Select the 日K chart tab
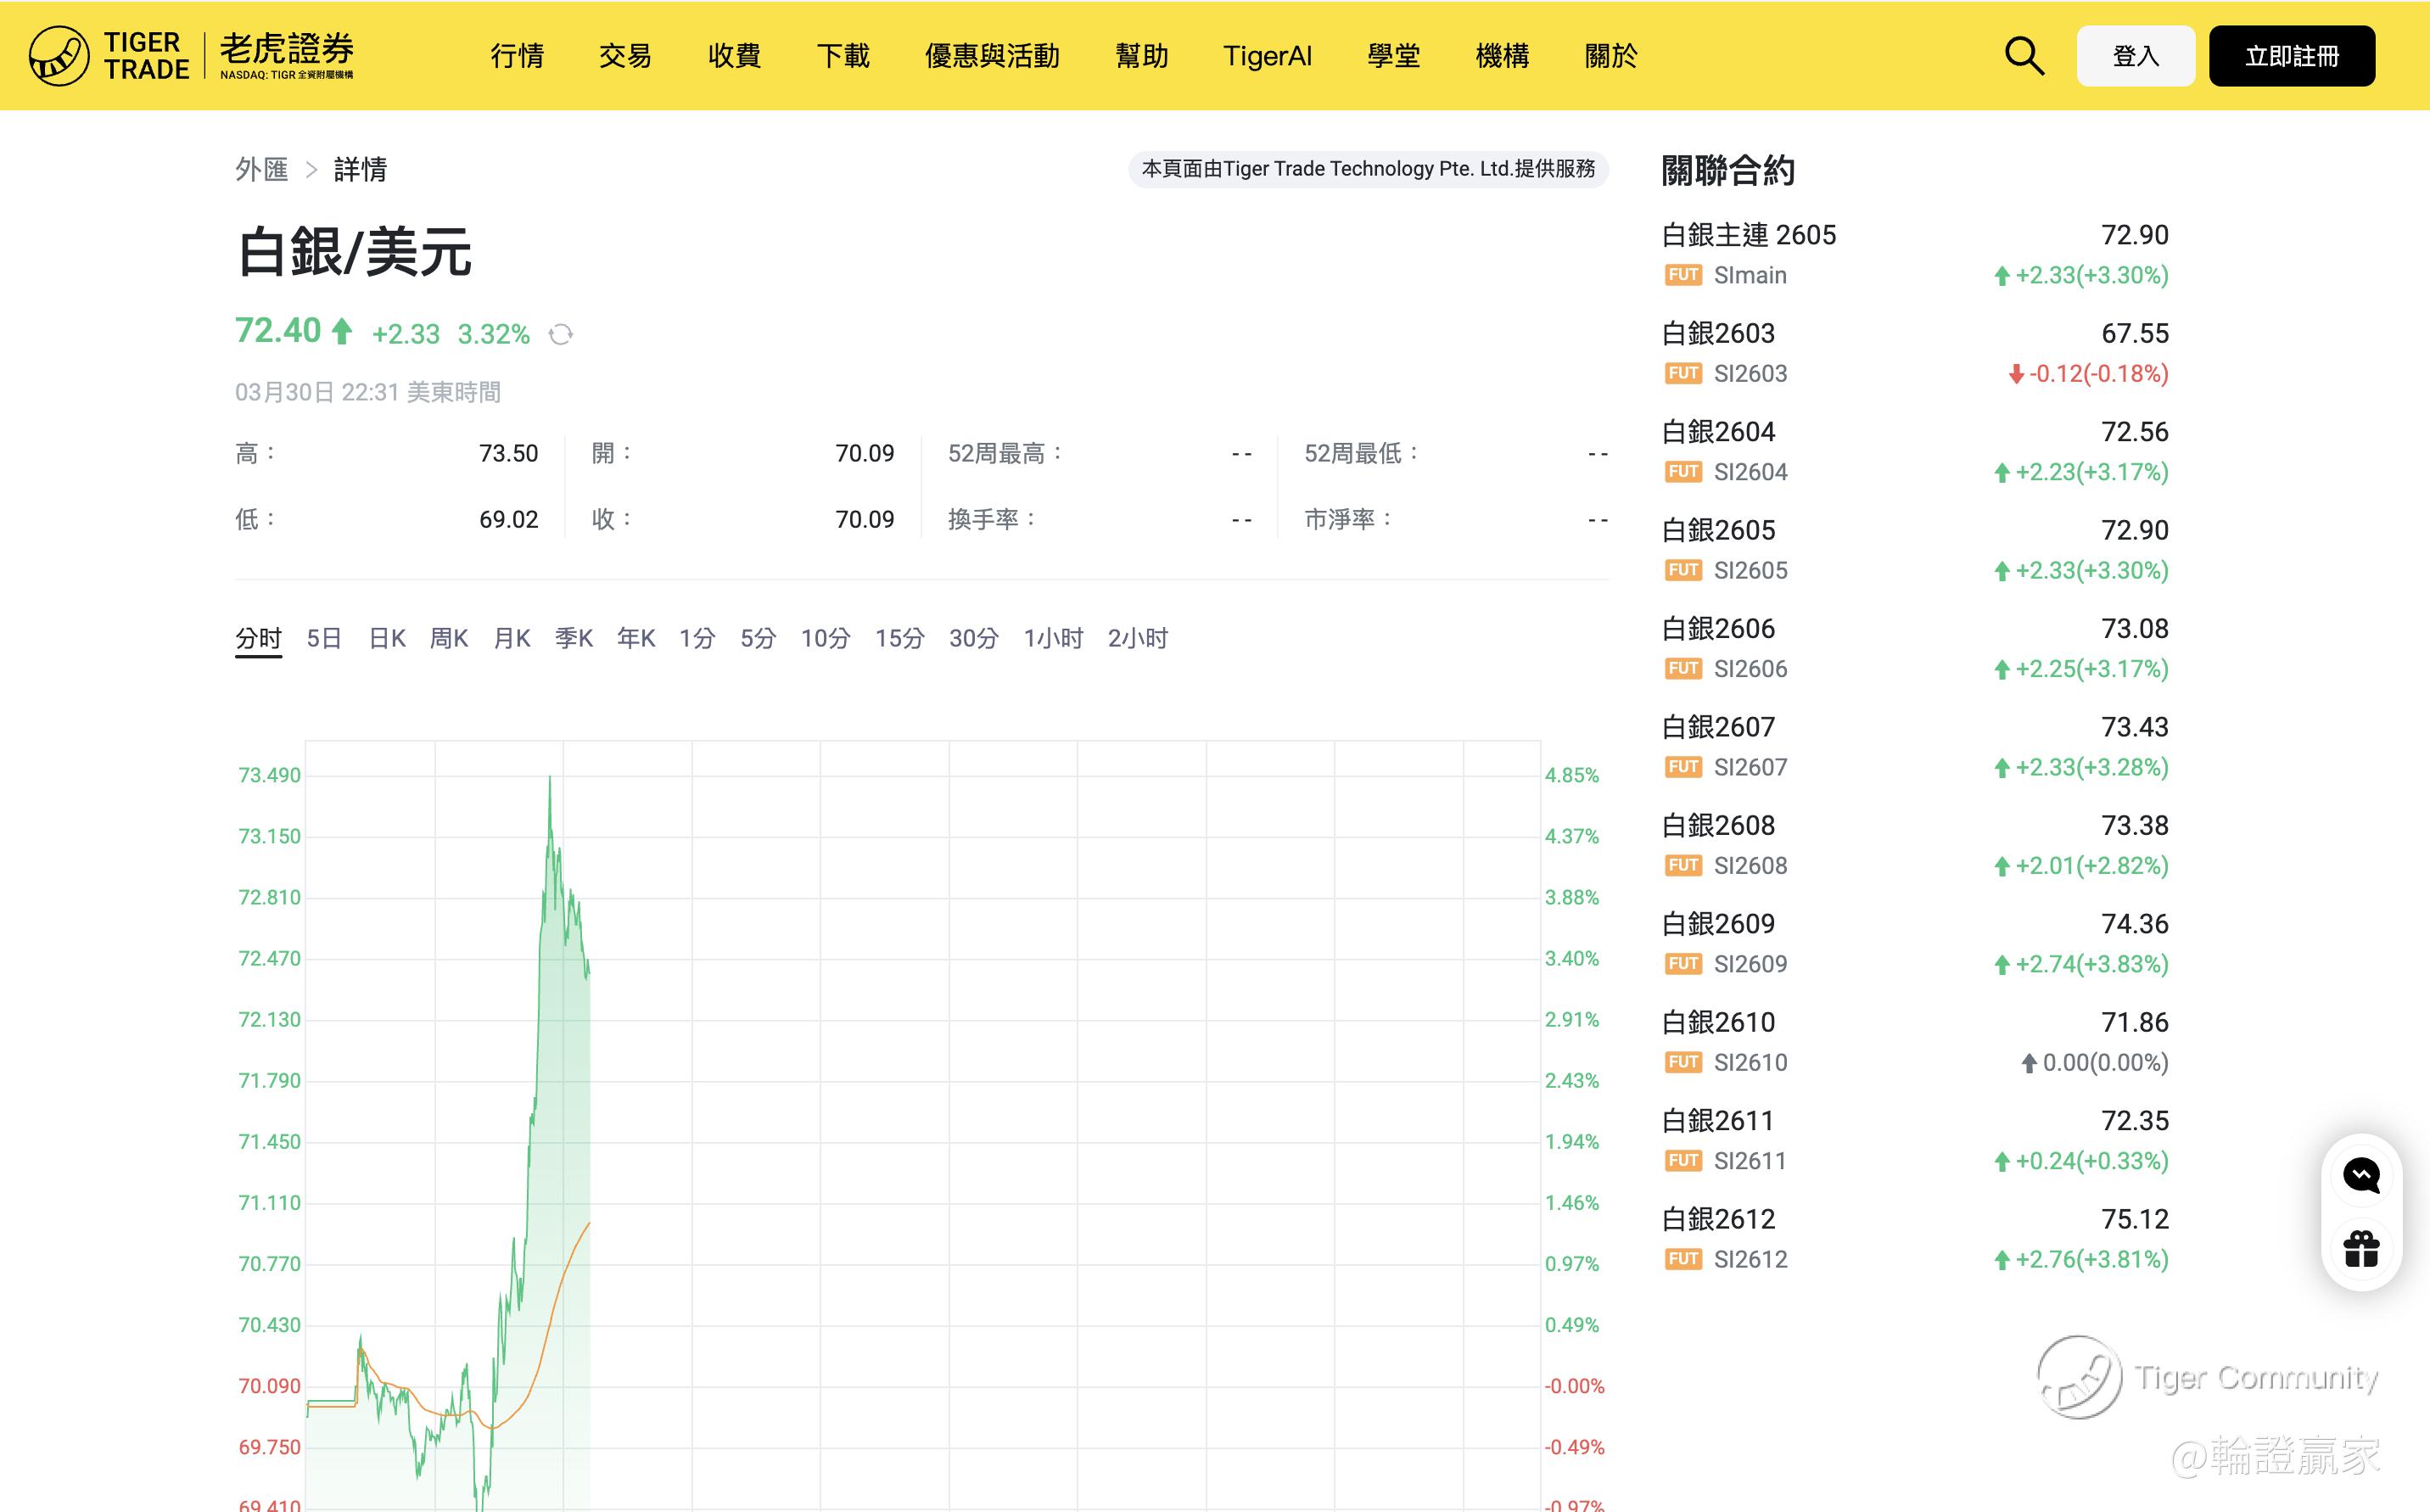 click(387, 638)
